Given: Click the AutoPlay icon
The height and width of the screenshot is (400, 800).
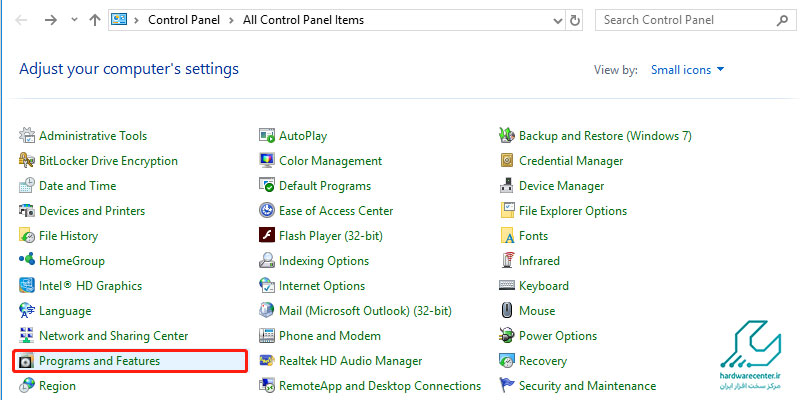Looking at the screenshot, I should click(267, 136).
